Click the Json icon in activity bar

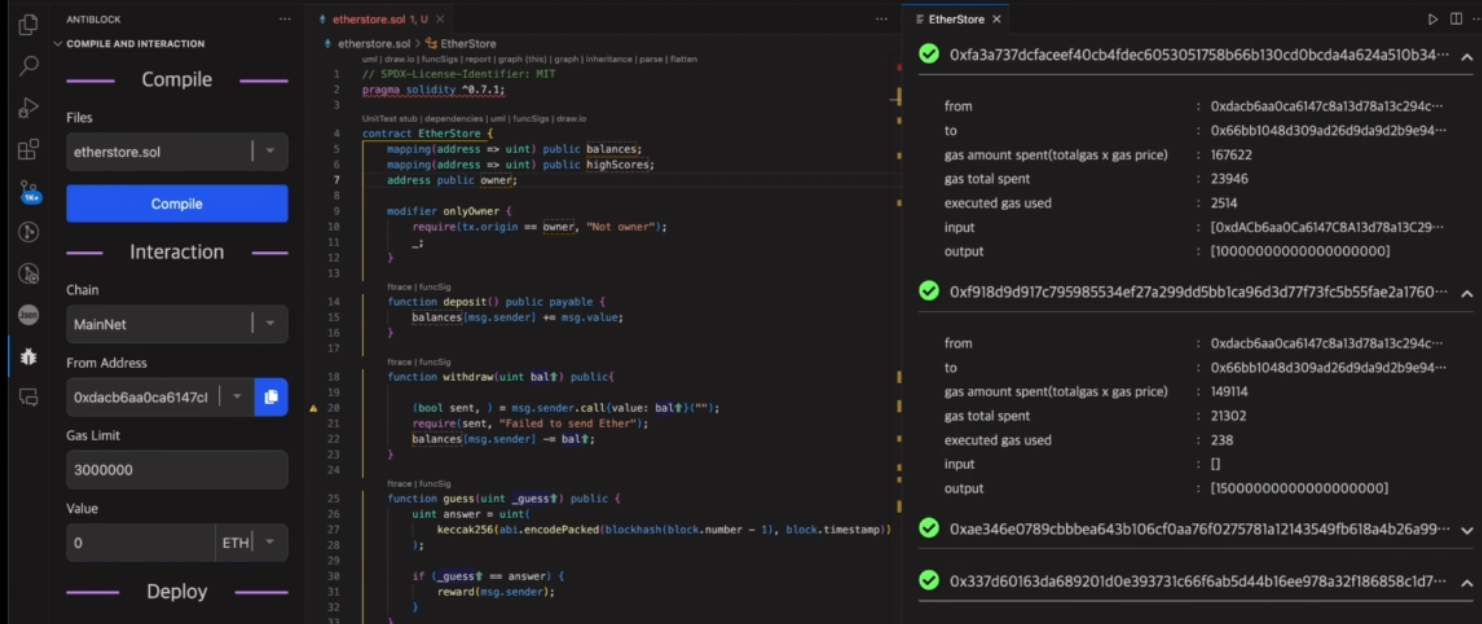click(x=28, y=315)
